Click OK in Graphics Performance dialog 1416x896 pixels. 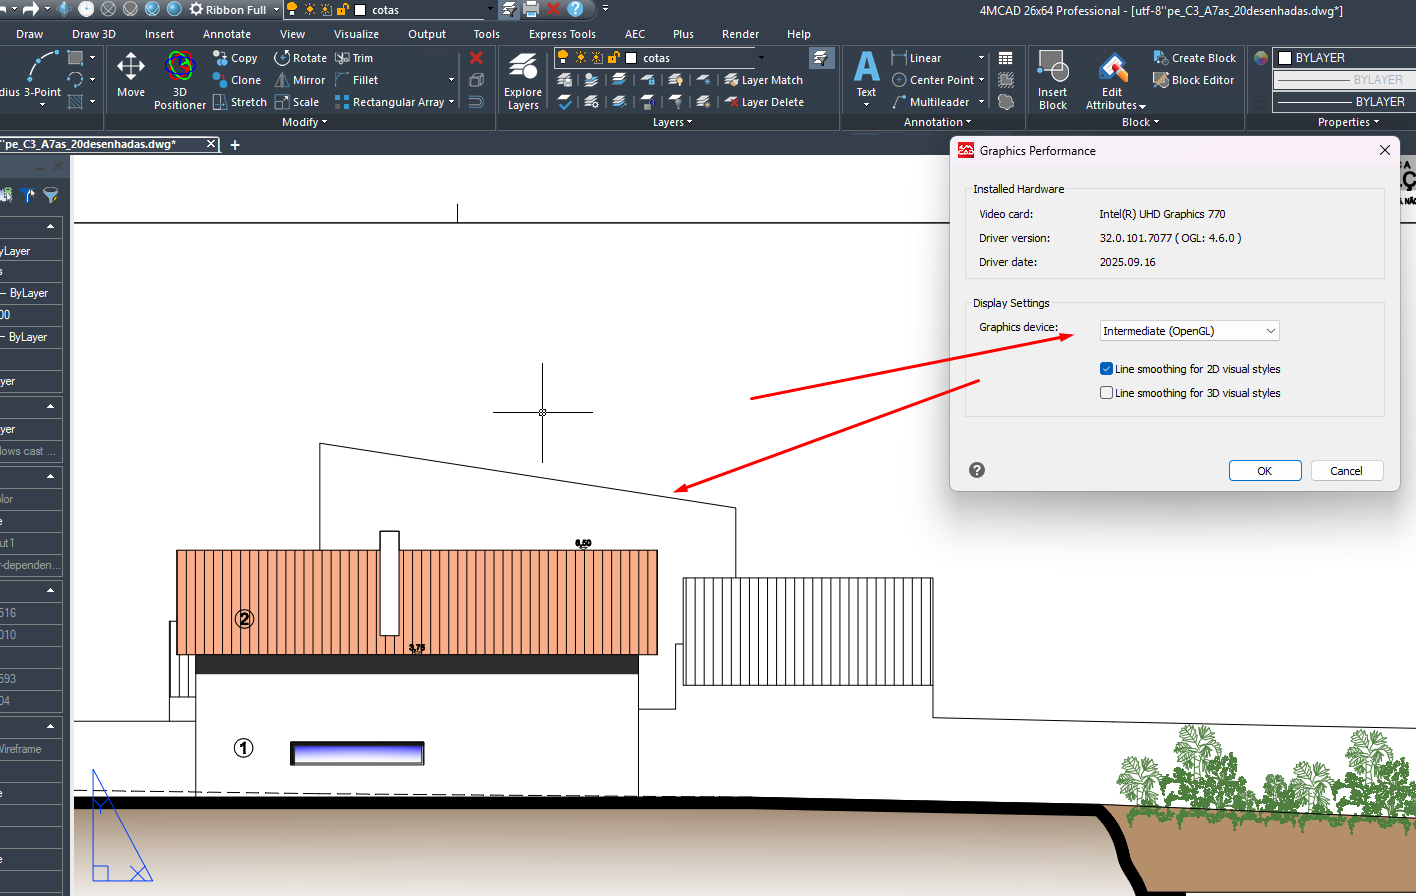pos(1264,471)
